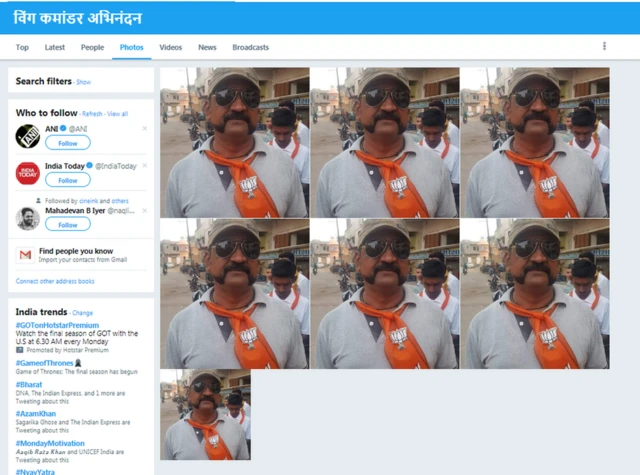640x475 pixels.
Task: Go to the News tab
Action: click(x=207, y=47)
